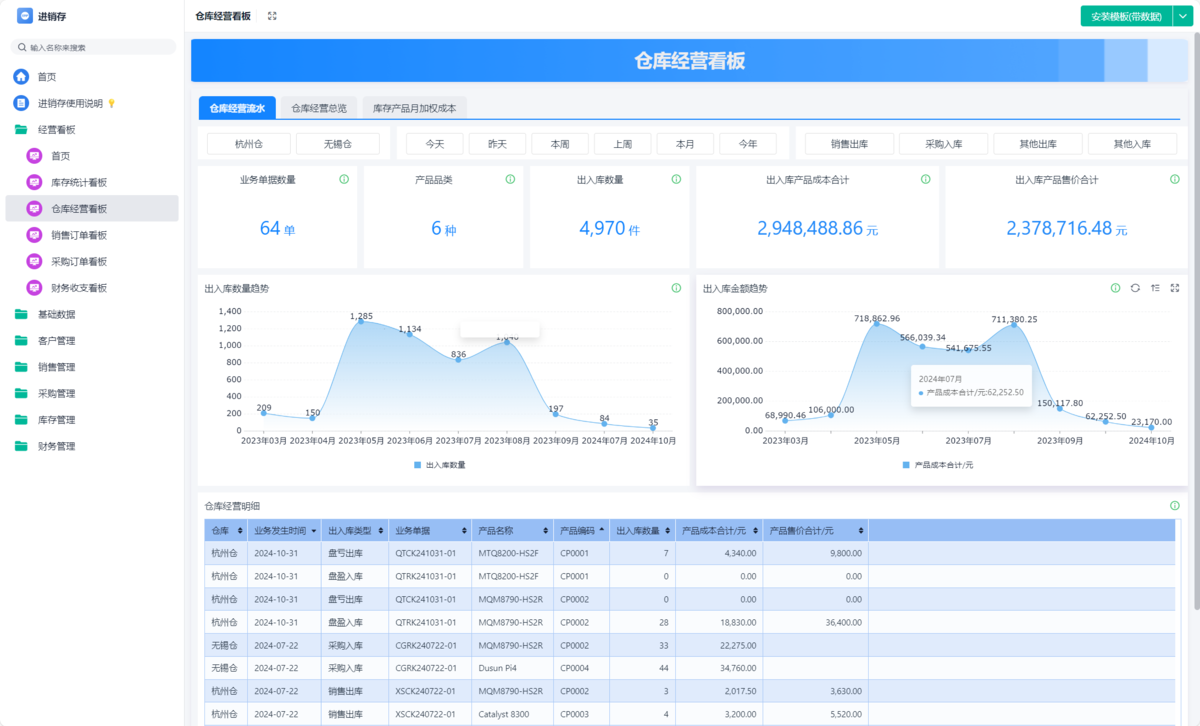Image resolution: width=1200 pixels, height=726 pixels.
Task: Click the 输入名称来搜索 search field
Action: click(x=95, y=47)
